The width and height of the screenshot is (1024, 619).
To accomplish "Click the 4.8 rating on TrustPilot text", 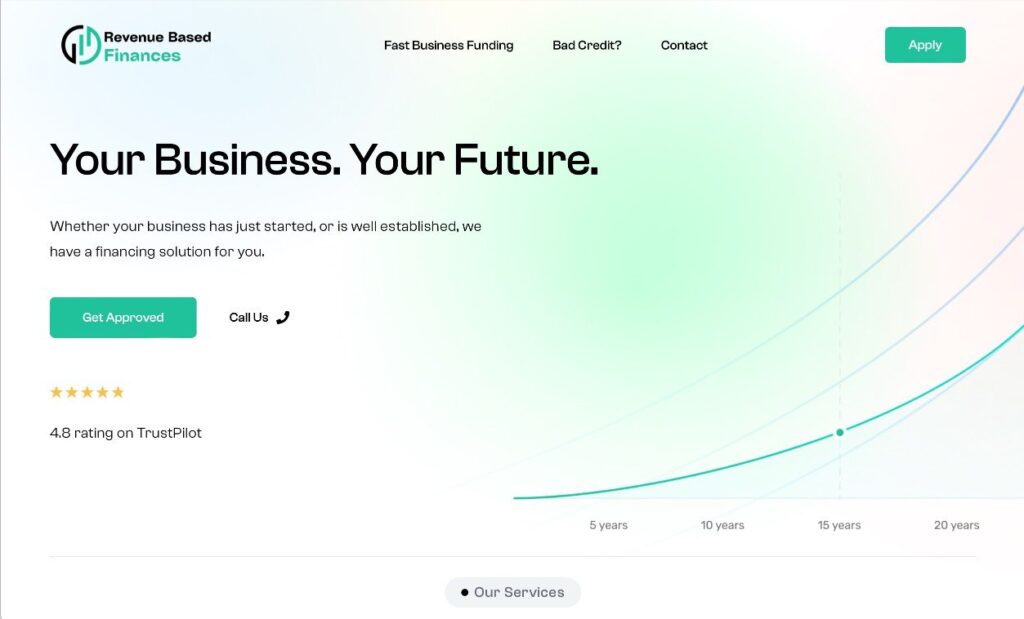I will [126, 433].
